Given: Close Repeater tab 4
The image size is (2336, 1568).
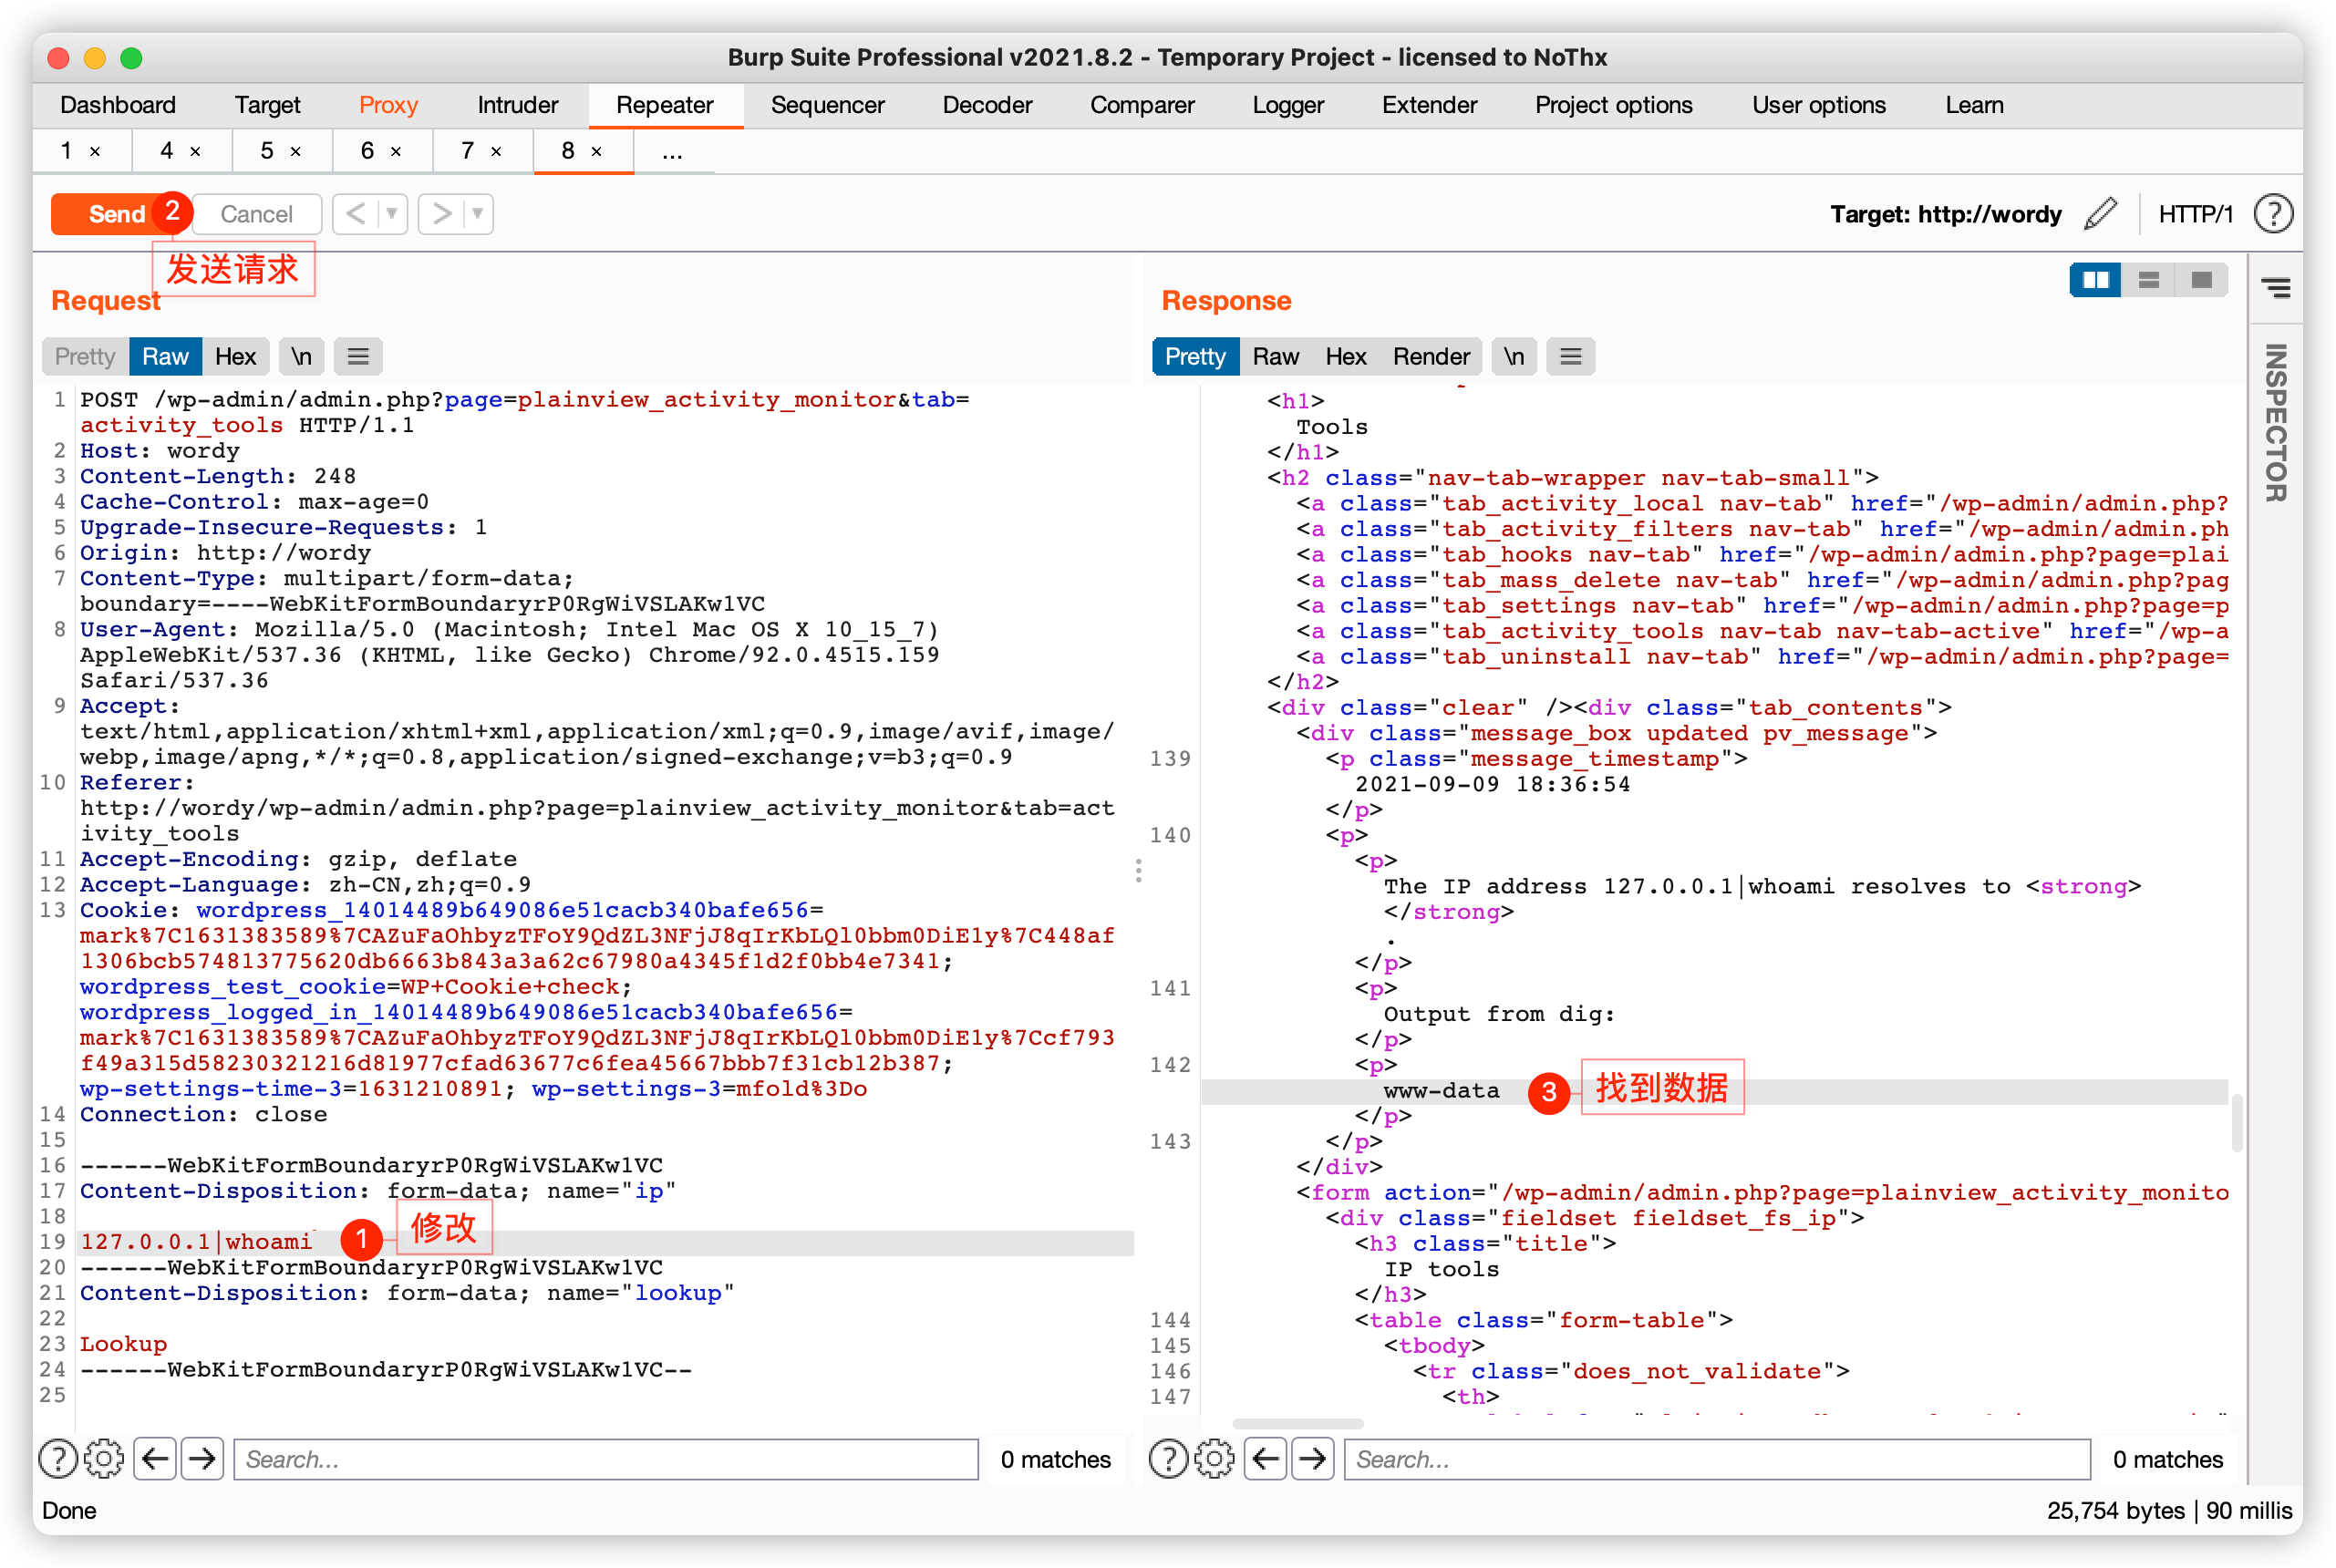Looking at the screenshot, I should 195,151.
